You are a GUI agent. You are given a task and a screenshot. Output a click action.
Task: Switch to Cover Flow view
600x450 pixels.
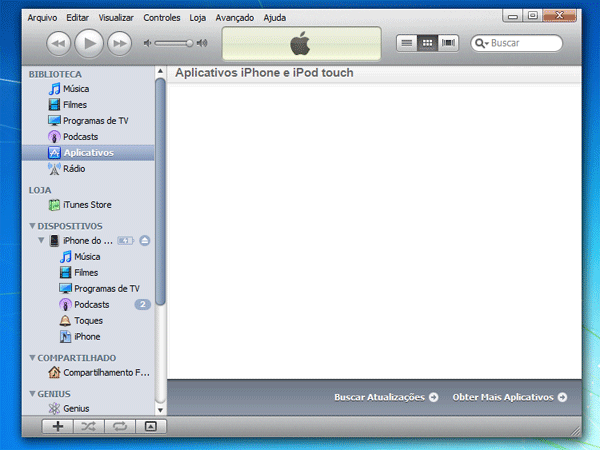point(448,43)
